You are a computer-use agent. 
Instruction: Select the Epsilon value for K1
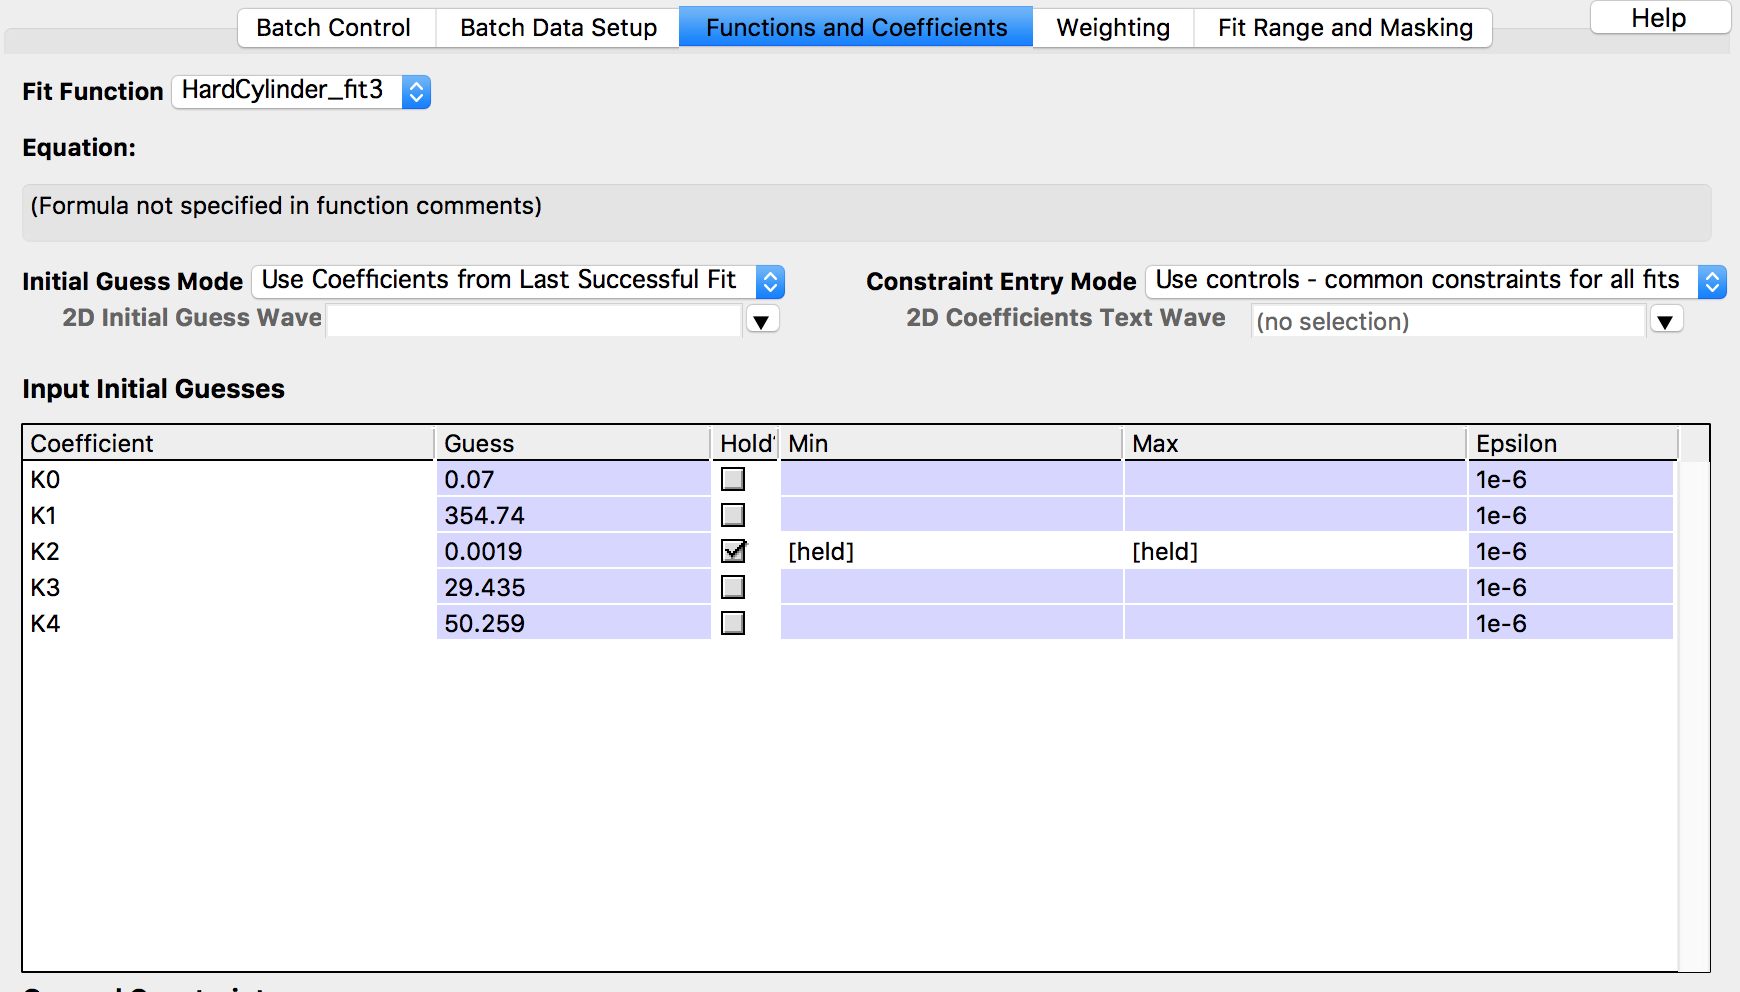pos(1571,515)
